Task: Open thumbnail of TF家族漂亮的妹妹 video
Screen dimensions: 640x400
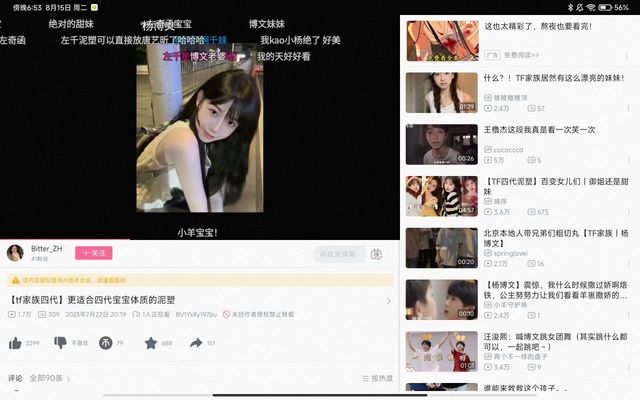Action: click(442, 93)
